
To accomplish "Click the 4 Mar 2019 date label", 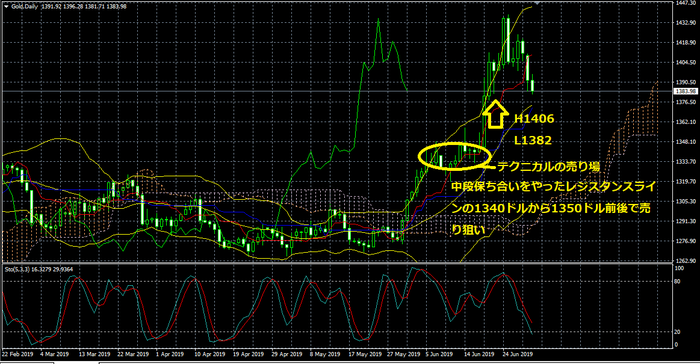I will point(54,354).
